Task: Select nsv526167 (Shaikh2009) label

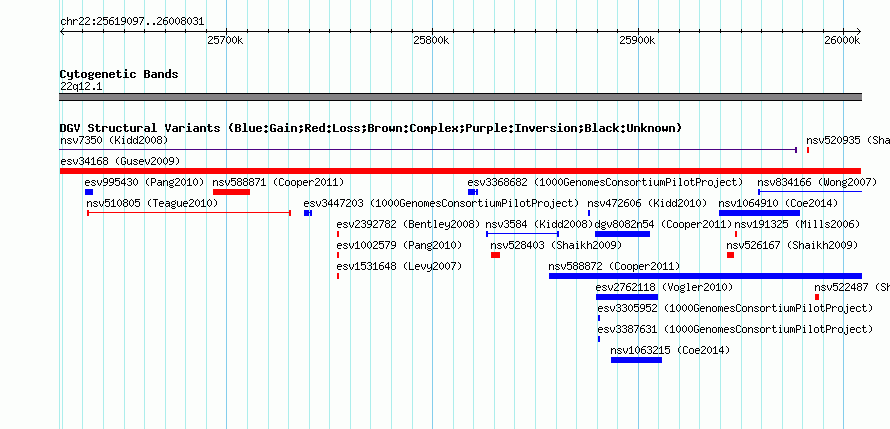Action: click(792, 245)
